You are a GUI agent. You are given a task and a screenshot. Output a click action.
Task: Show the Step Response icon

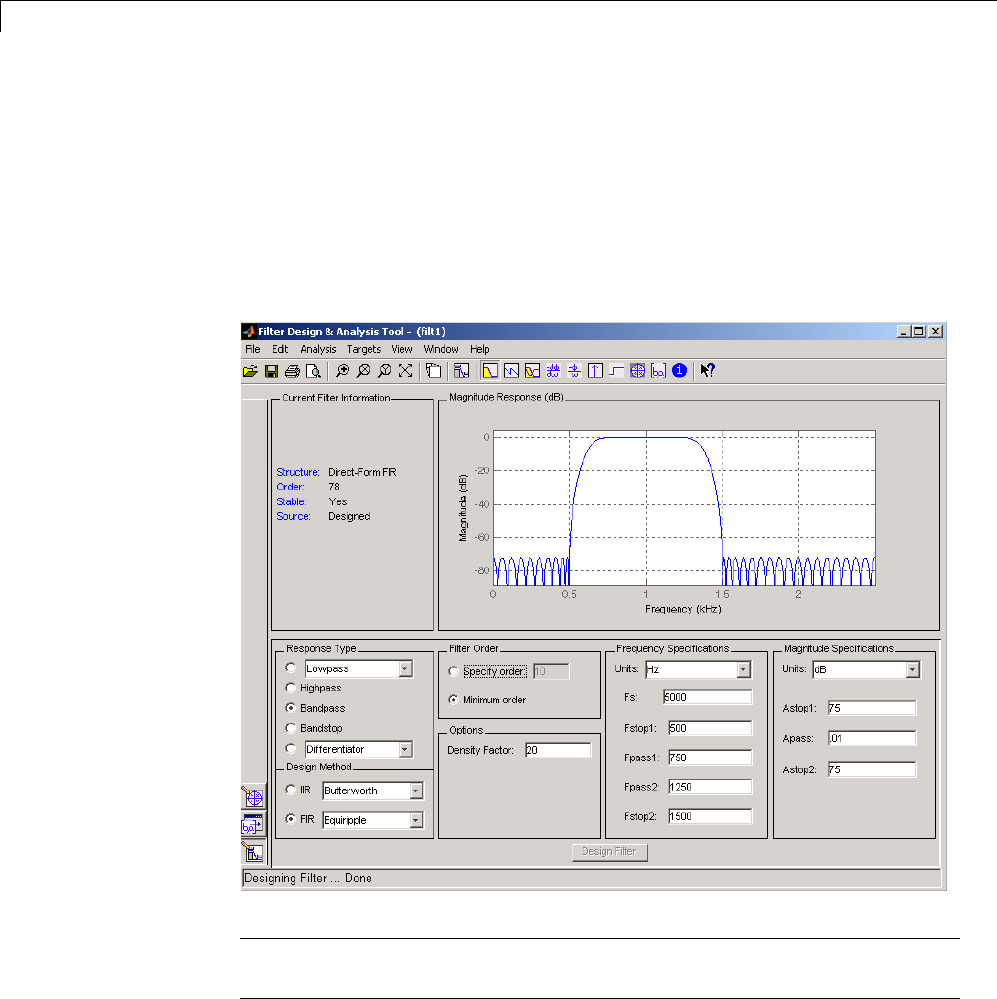(x=616, y=371)
